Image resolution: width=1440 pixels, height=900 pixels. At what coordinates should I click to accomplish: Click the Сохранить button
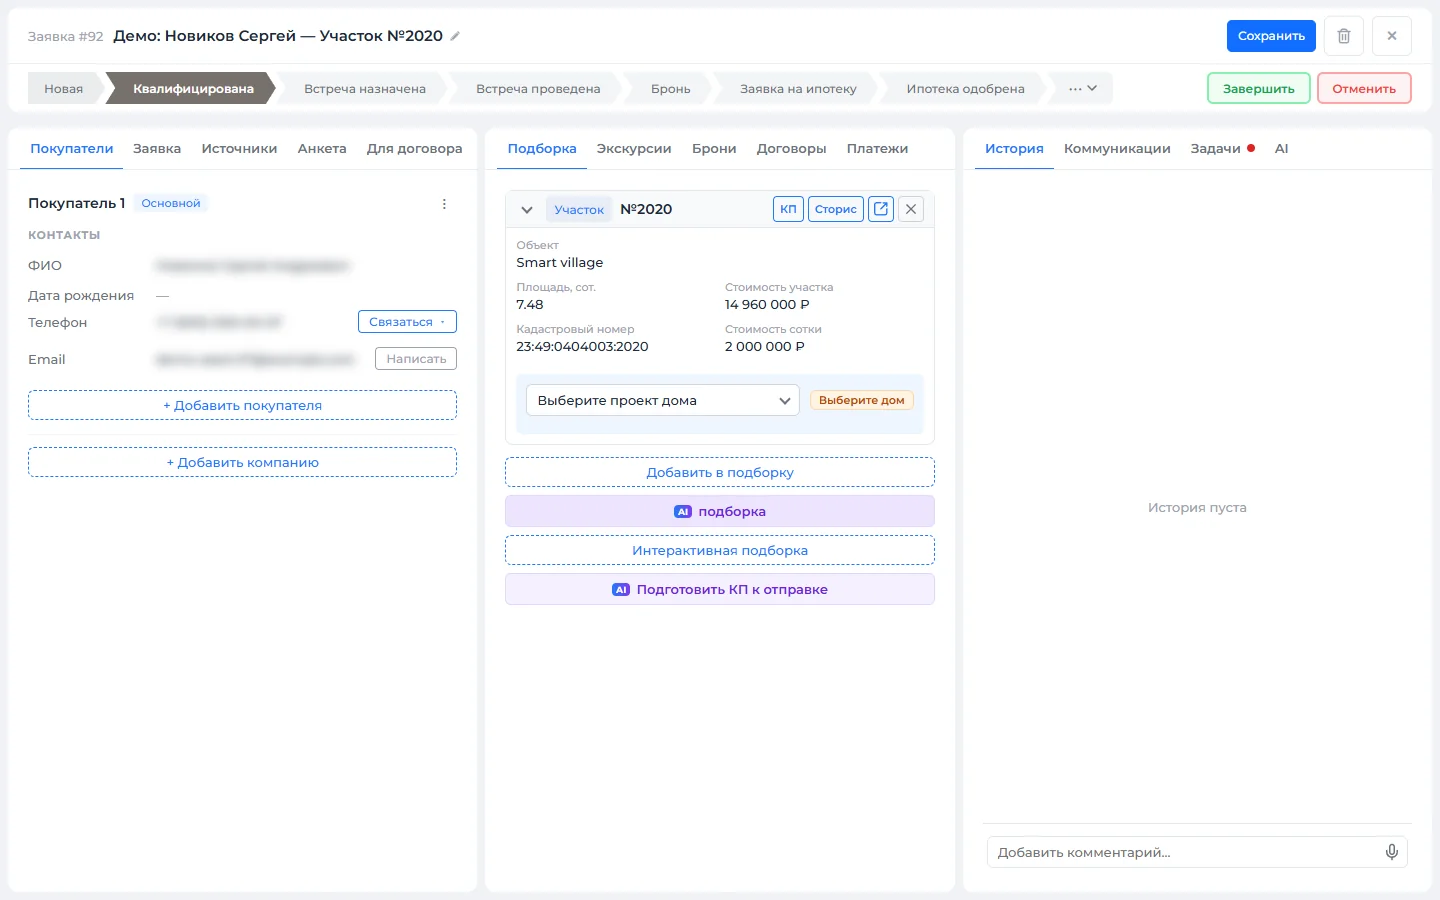coord(1271,36)
